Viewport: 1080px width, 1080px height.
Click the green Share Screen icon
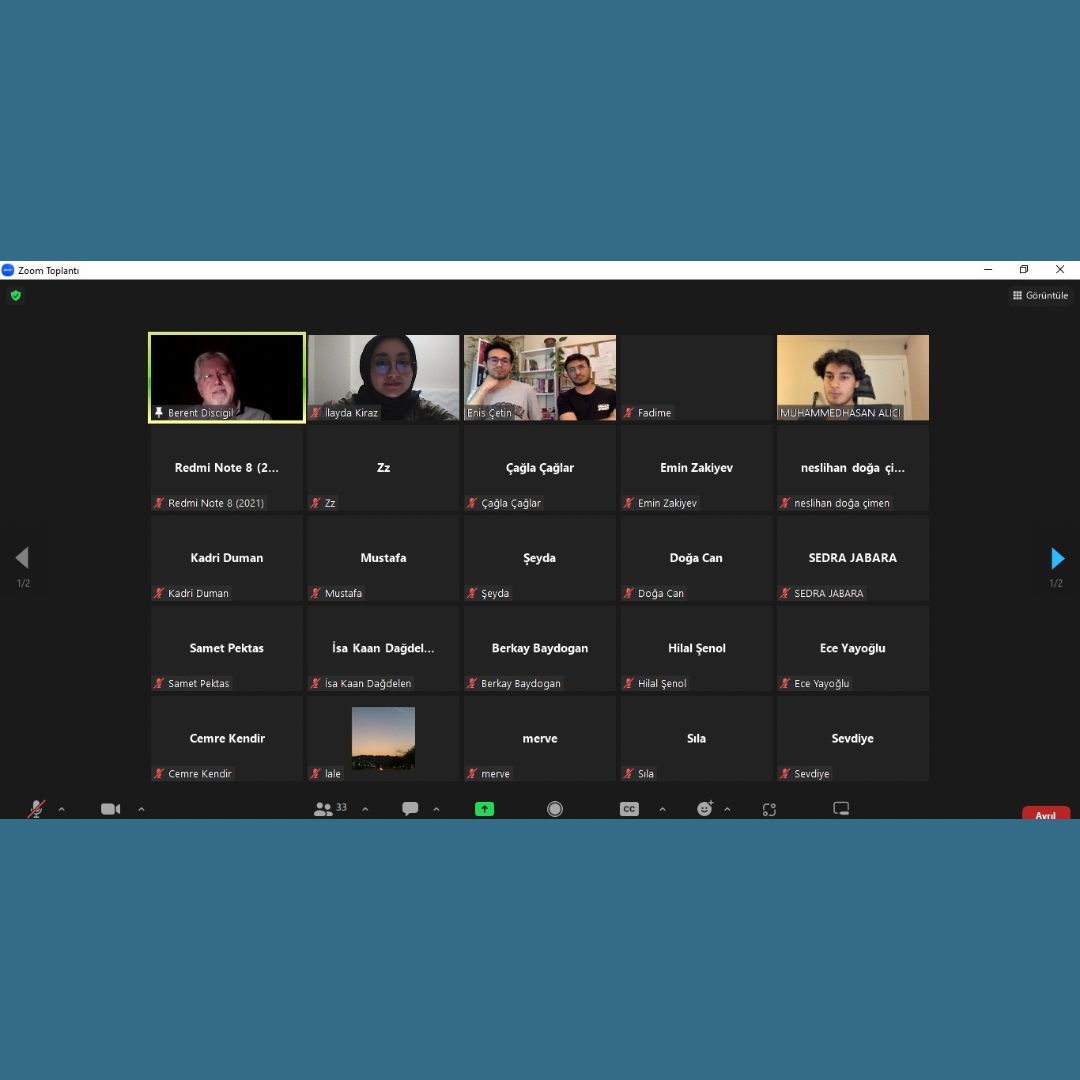[x=484, y=809]
